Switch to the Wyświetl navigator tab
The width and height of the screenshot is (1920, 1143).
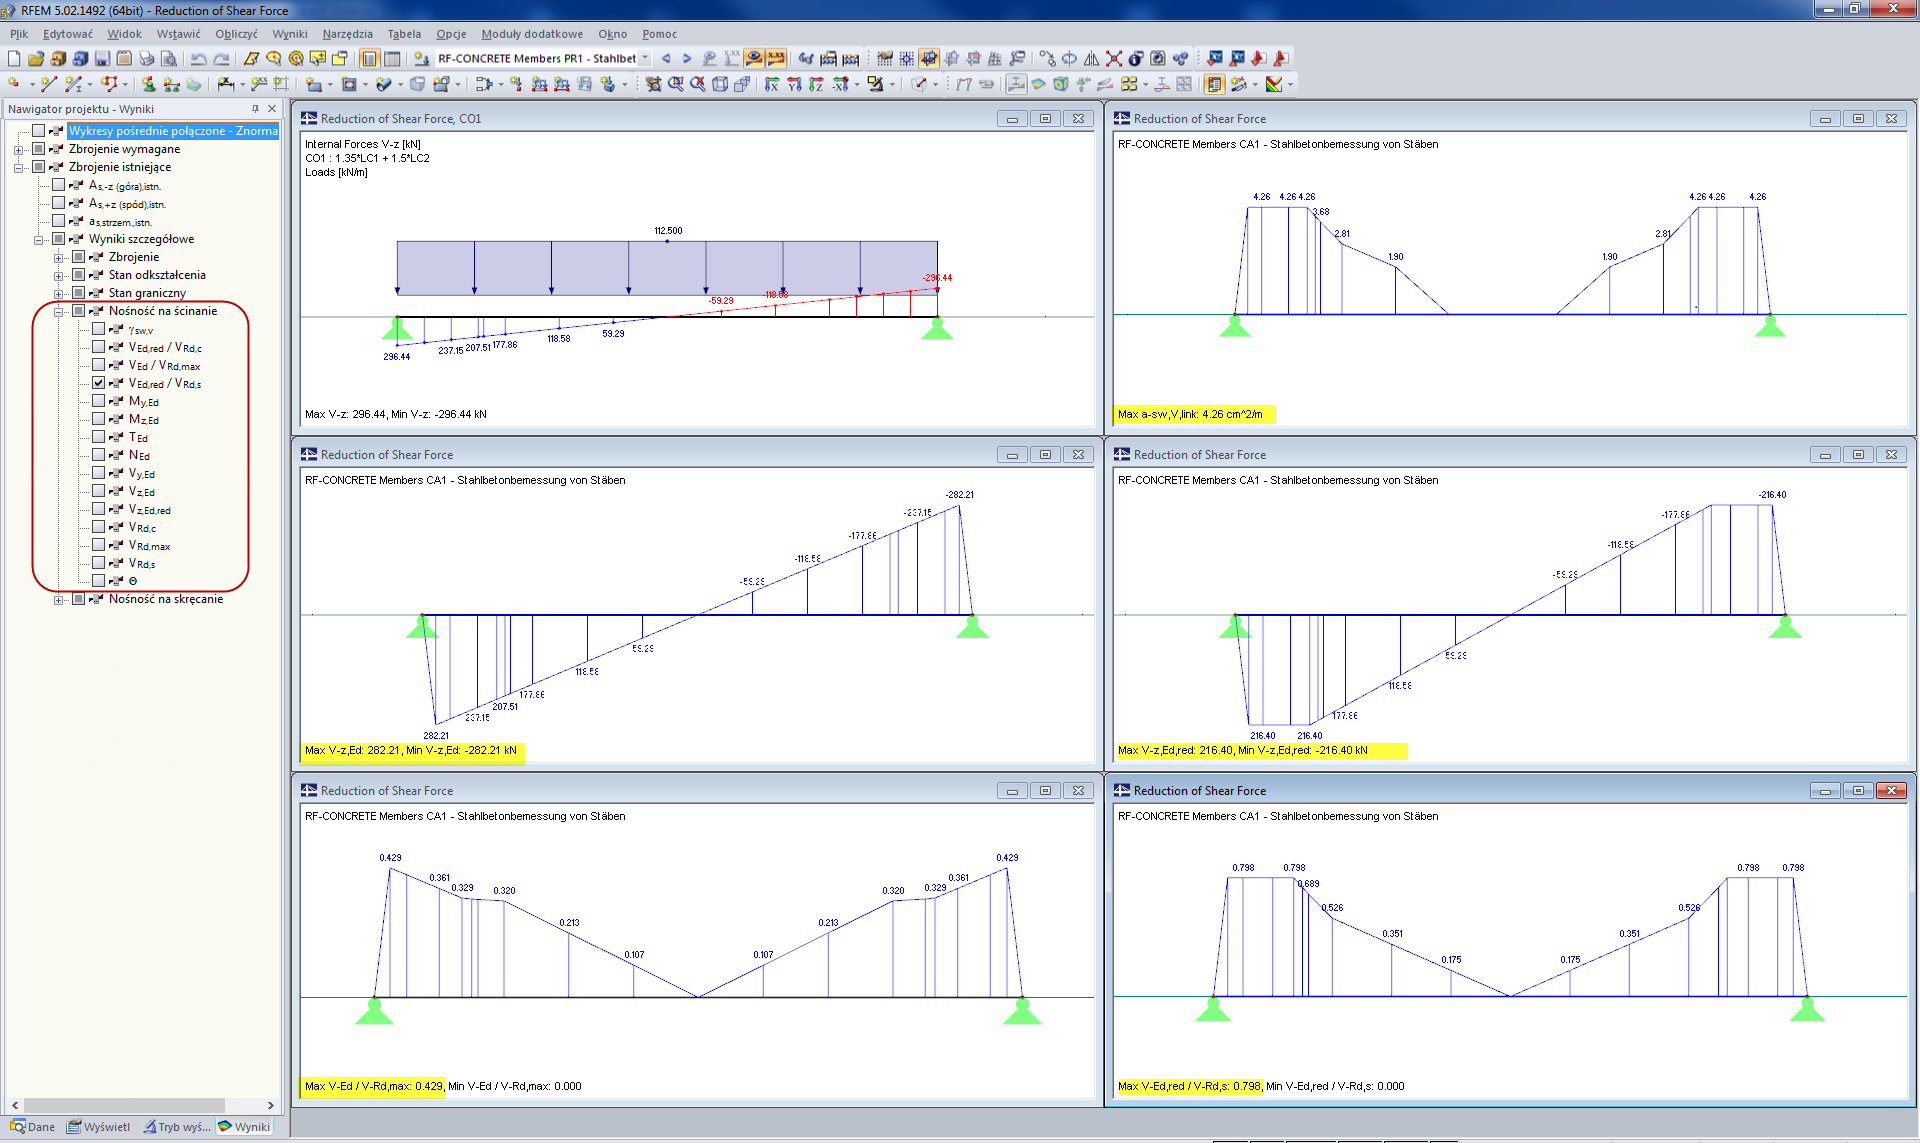pos(98,1127)
